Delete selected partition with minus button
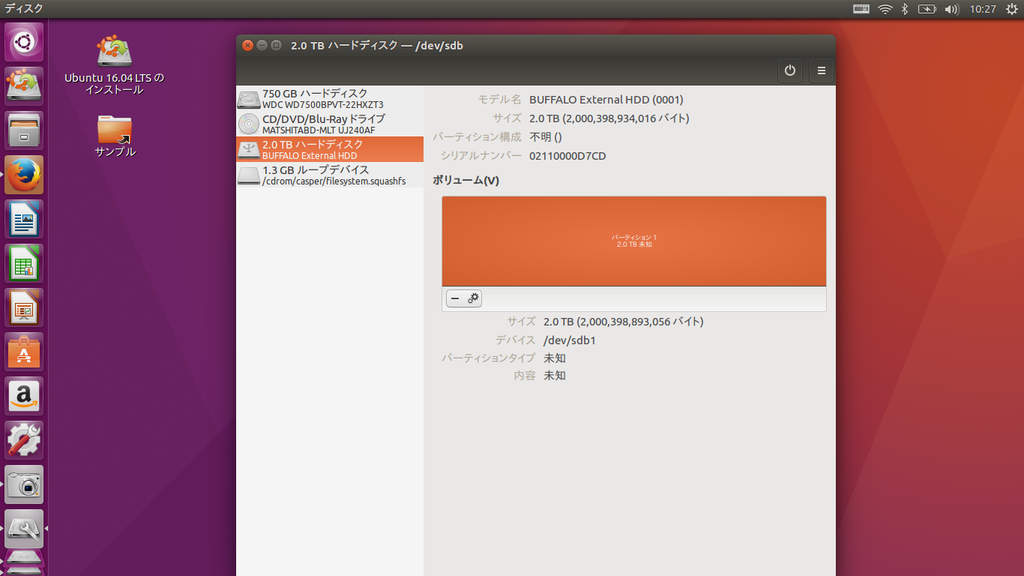This screenshot has height=576, width=1024. tap(455, 298)
